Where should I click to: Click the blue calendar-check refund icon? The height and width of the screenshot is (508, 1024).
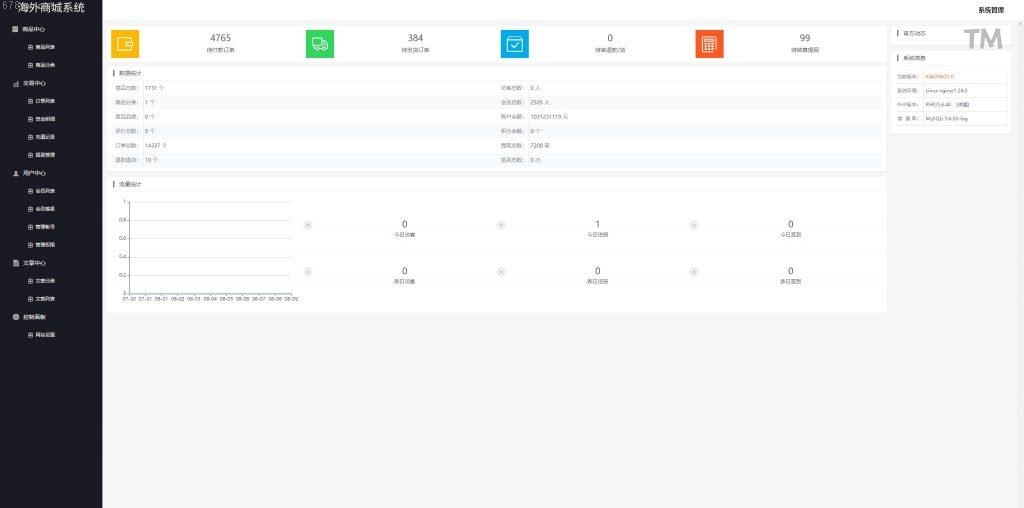pos(515,44)
